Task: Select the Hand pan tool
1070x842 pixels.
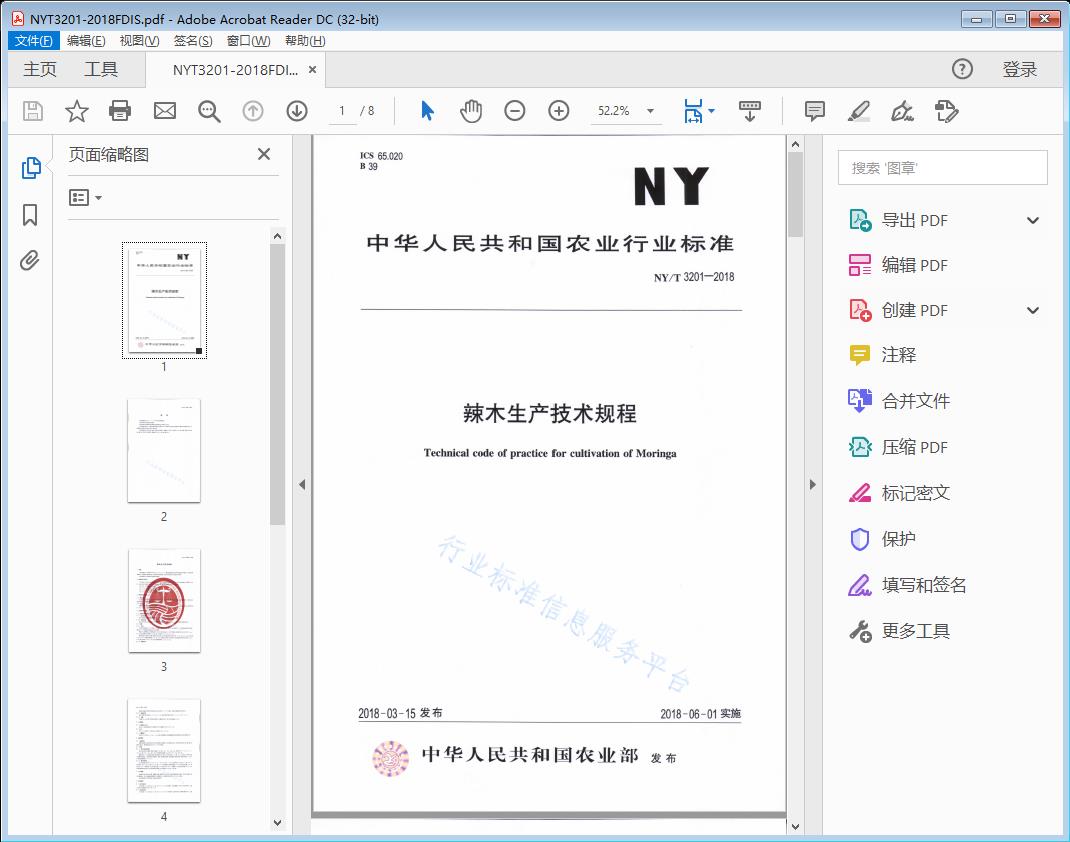Action: pos(471,111)
